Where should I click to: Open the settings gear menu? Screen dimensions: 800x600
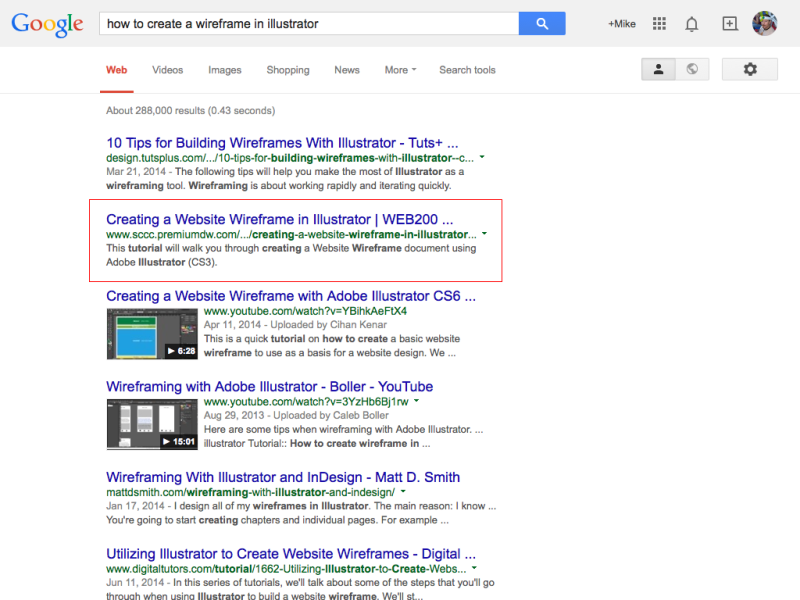click(x=749, y=69)
